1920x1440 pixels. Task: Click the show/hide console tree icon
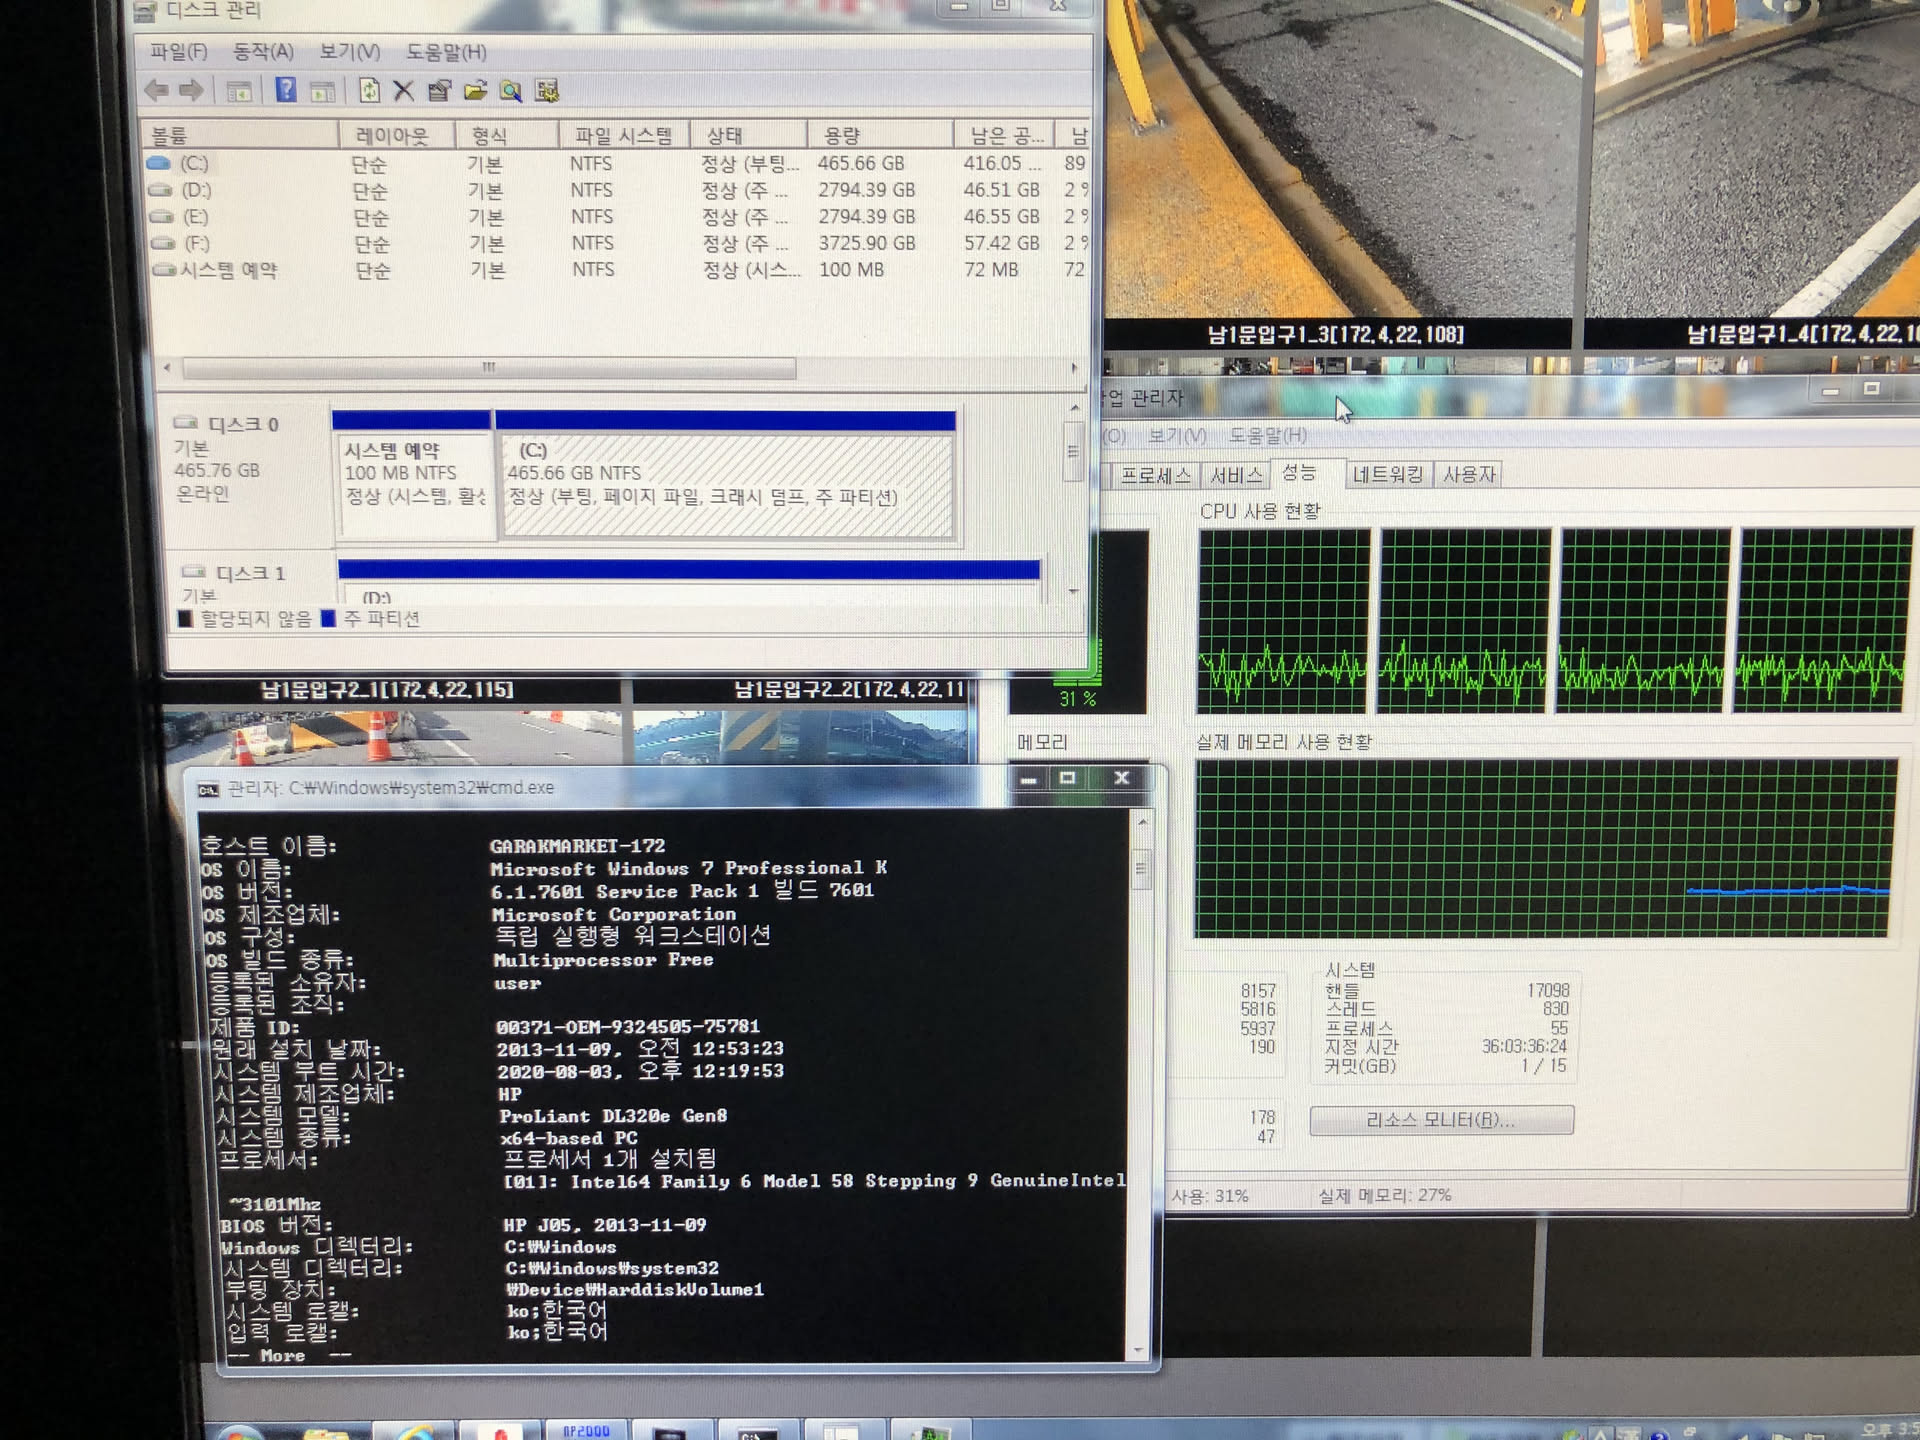point(238,91)
